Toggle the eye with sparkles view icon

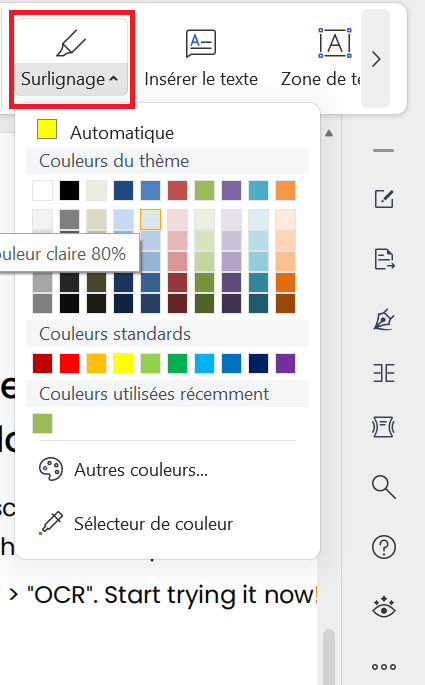point(384,607)
